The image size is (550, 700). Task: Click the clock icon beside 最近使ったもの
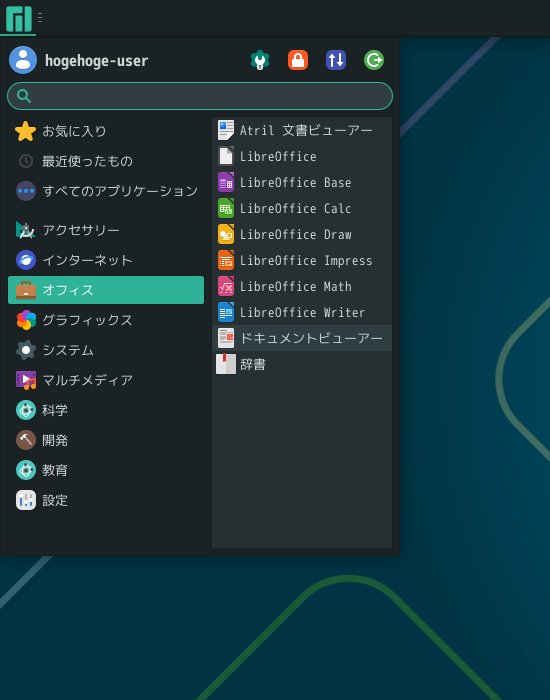click(26, 161)
